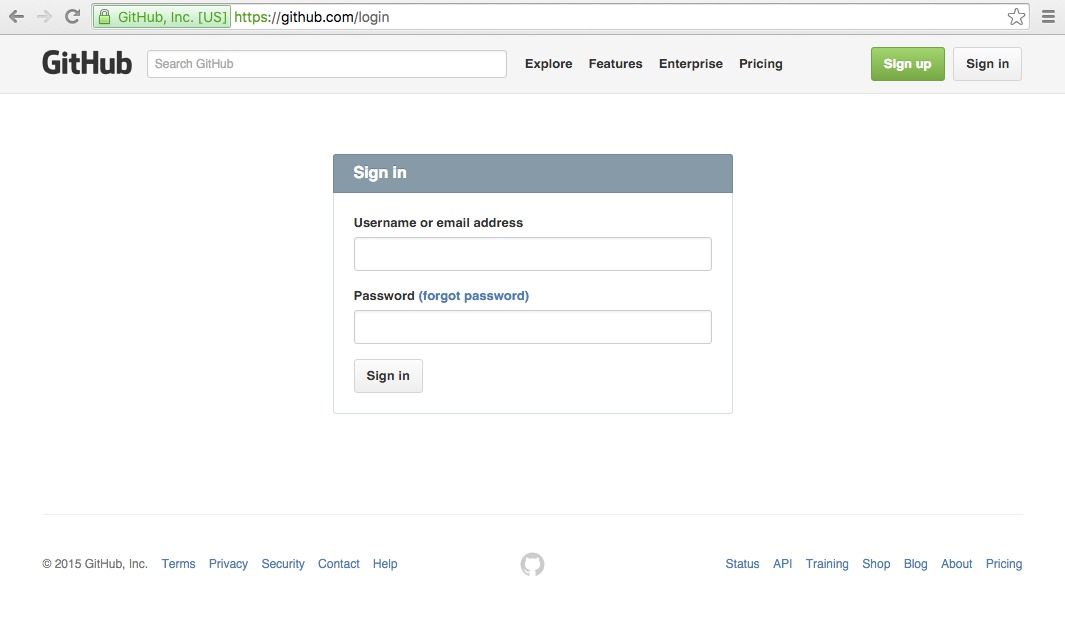Open the API documentation link
The height and width of the screenshot is (617, 1065).
point(782,564)
